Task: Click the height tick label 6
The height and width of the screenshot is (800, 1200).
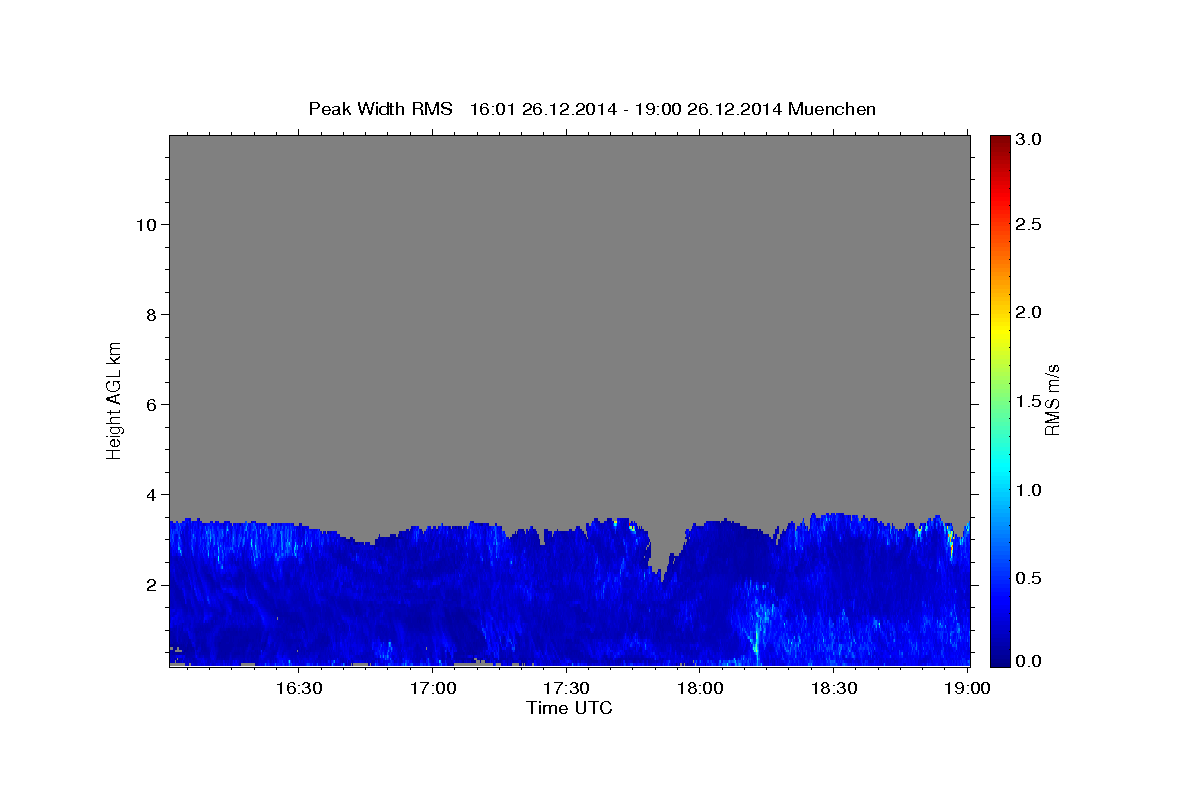Action: tap(150, 404)
